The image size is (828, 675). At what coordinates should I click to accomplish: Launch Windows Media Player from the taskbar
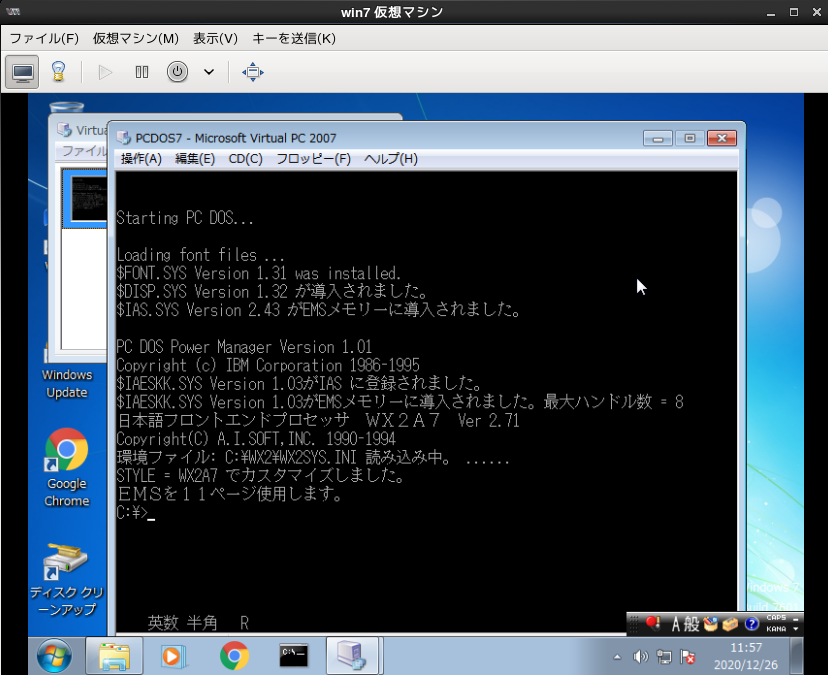[x=172, y=656]
